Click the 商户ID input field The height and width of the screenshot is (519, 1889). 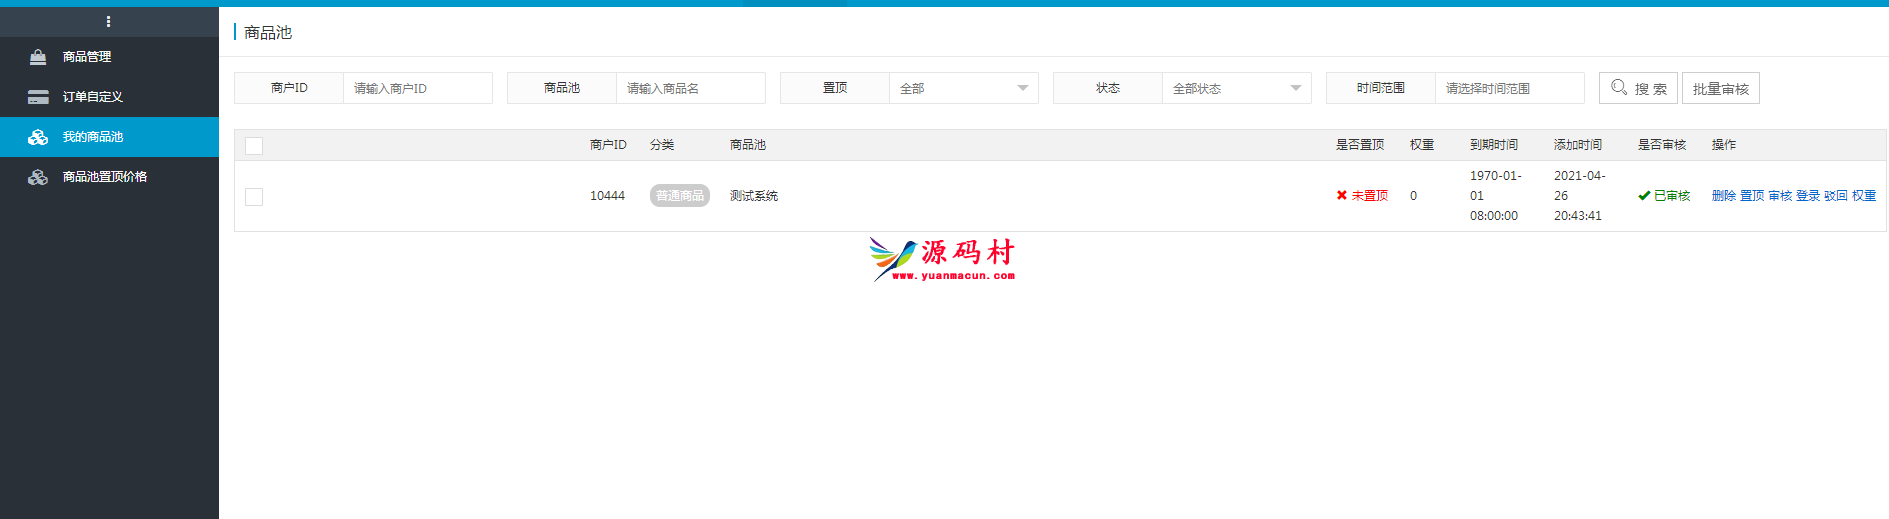pyautogui.click(x=417, y=88)
